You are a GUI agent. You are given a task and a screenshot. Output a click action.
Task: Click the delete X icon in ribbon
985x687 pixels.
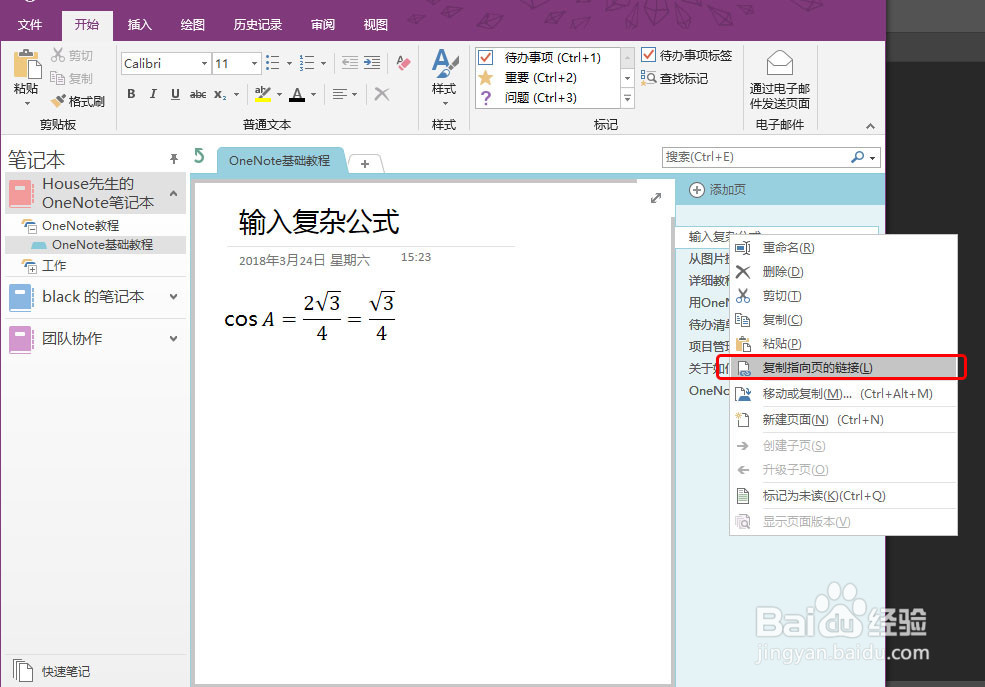[x=381, y=94]
